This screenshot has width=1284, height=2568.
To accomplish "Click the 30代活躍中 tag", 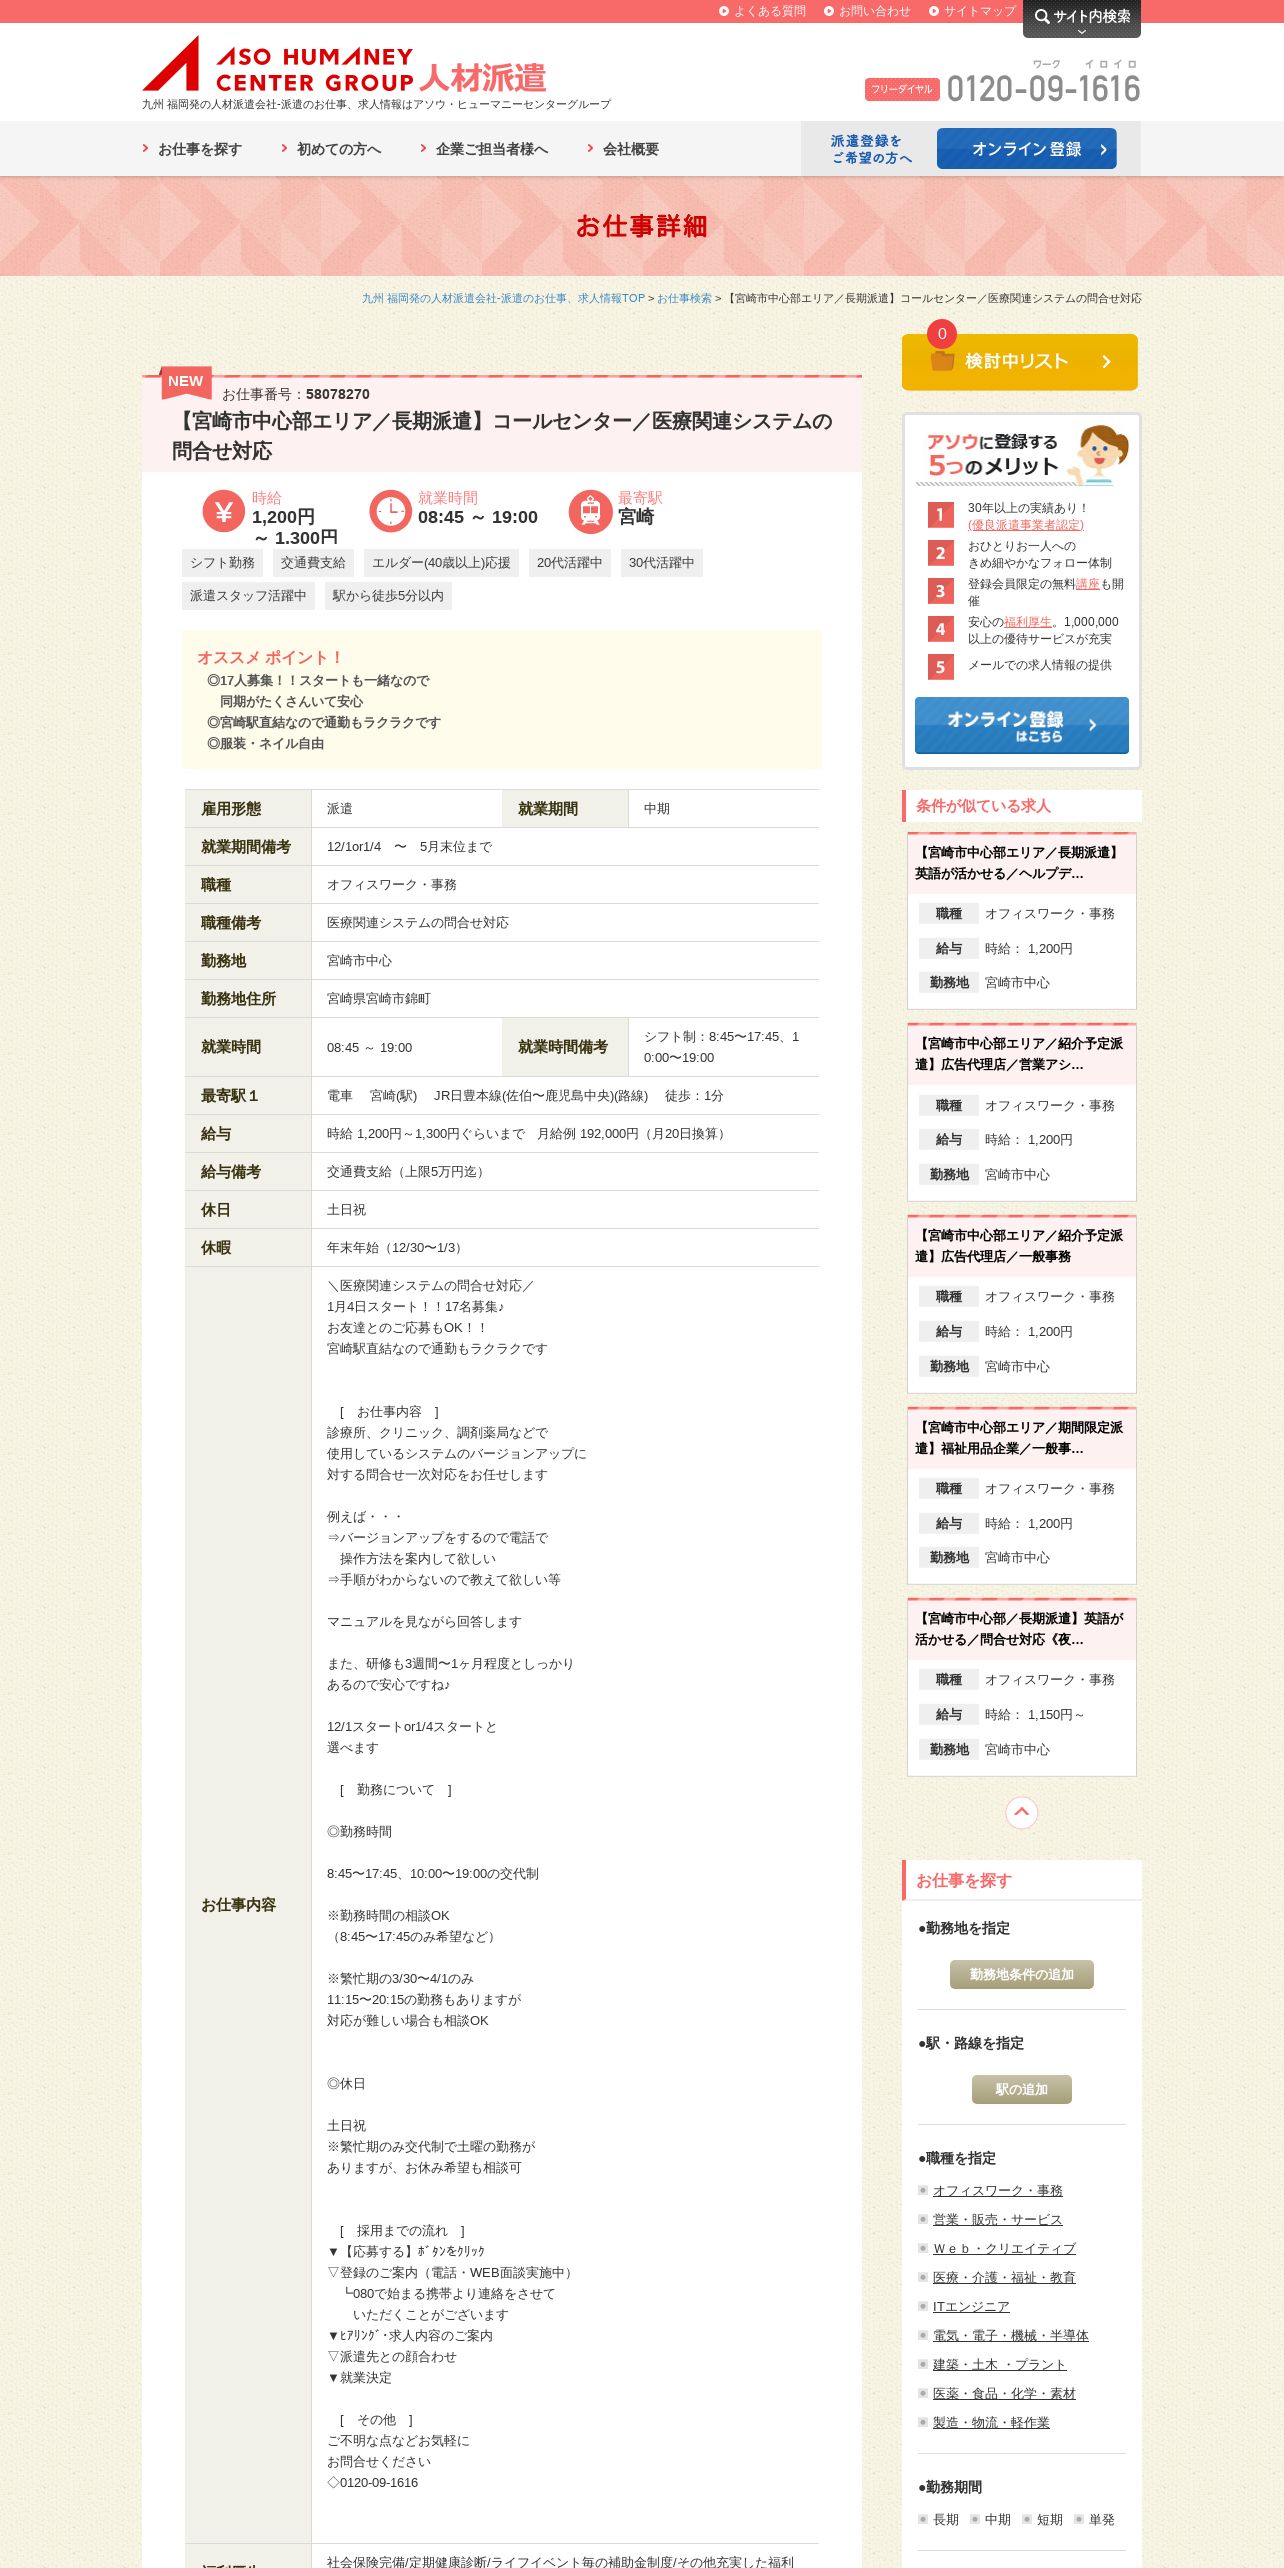I will click(x=661, y=563).
